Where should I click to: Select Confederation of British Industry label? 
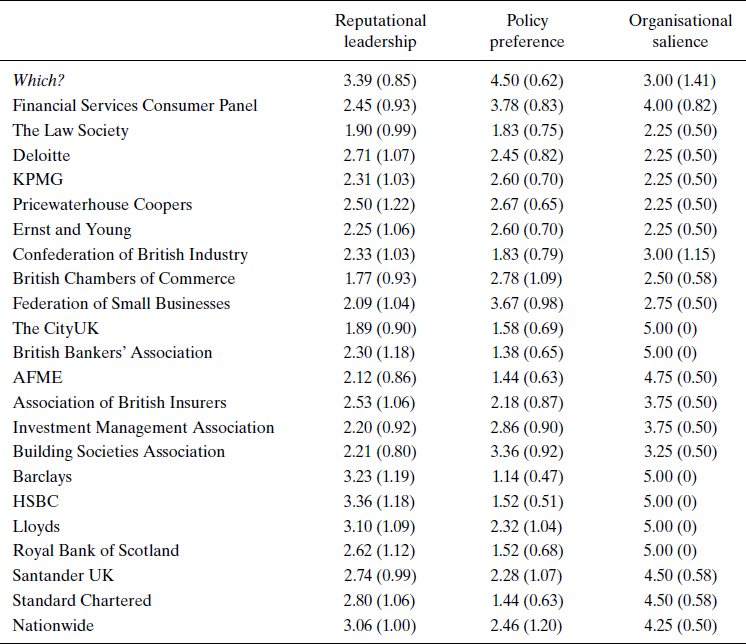[x=130, y=254]
